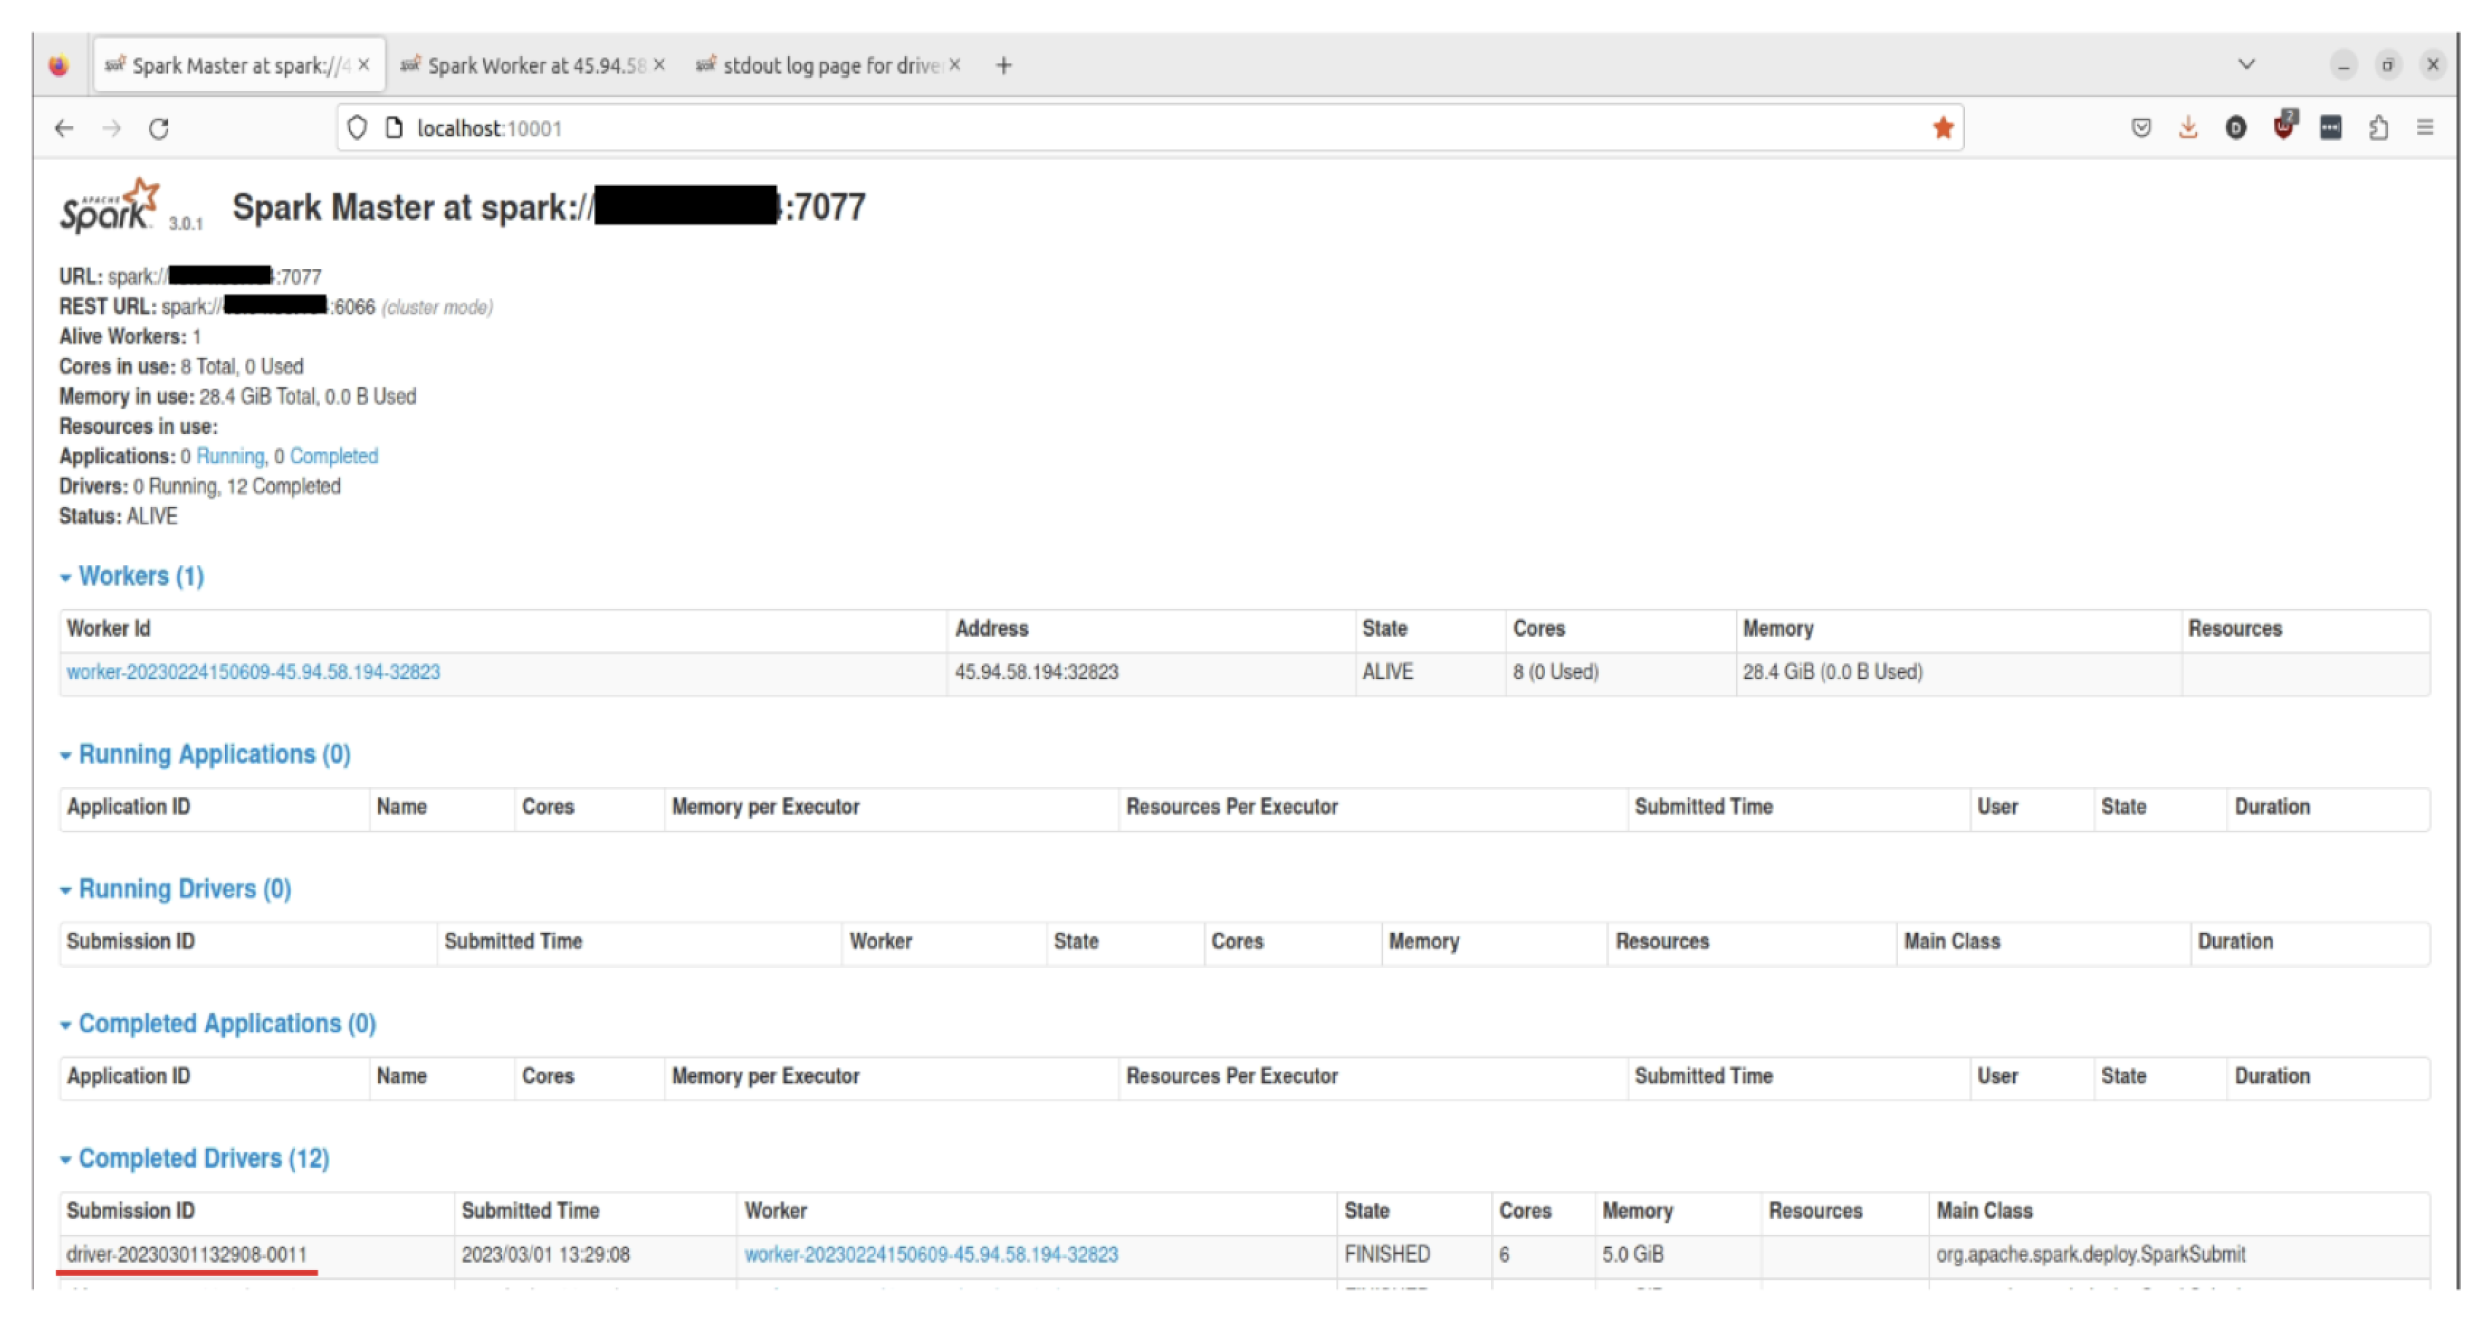This screenshot has height=1317, width=2484.
Task: Click the localhost:10001 address bar
Action: [1100, 128]
